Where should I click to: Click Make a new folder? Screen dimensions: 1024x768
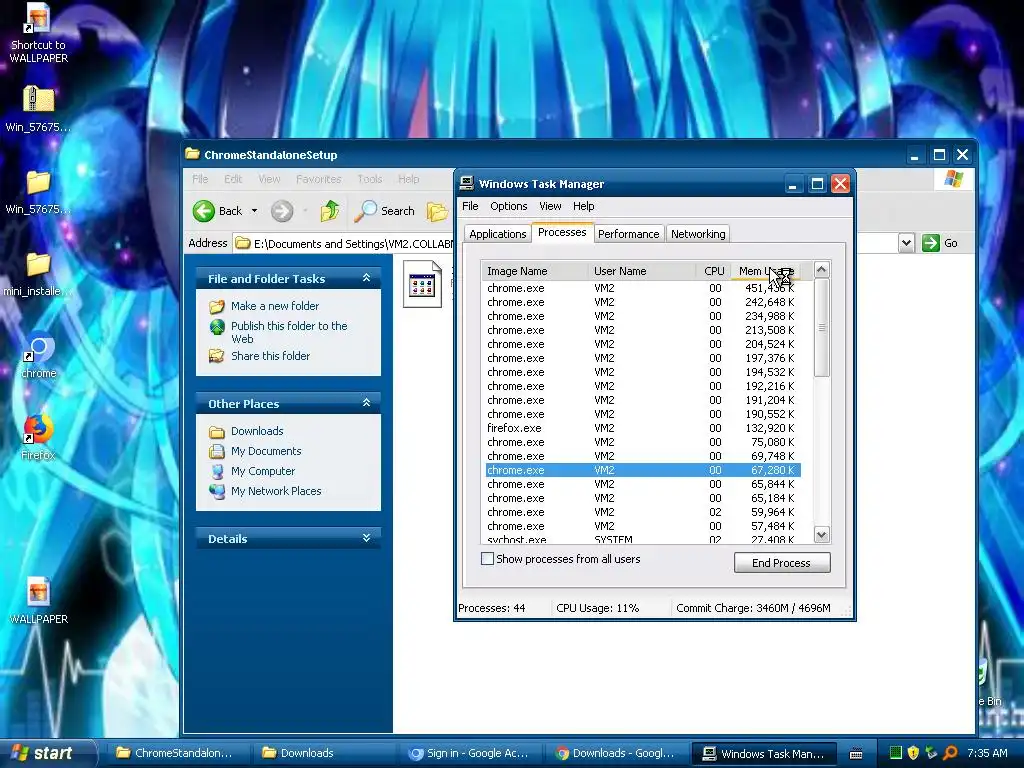[x=274, y=306]
